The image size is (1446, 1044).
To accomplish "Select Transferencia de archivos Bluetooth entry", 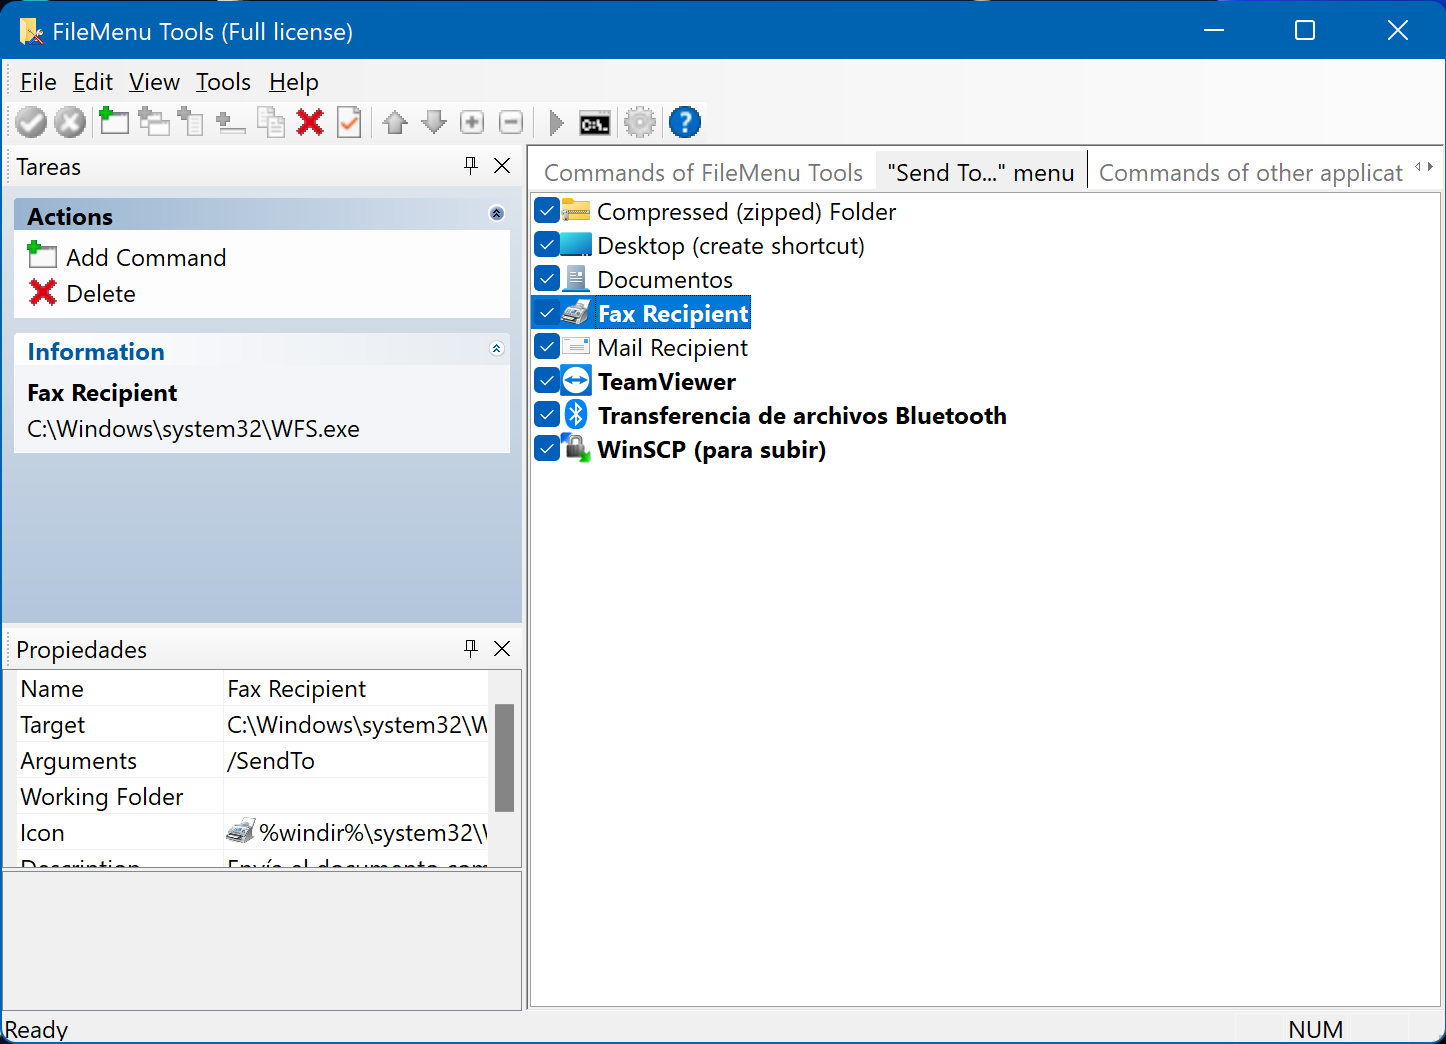I will [802, 415].
